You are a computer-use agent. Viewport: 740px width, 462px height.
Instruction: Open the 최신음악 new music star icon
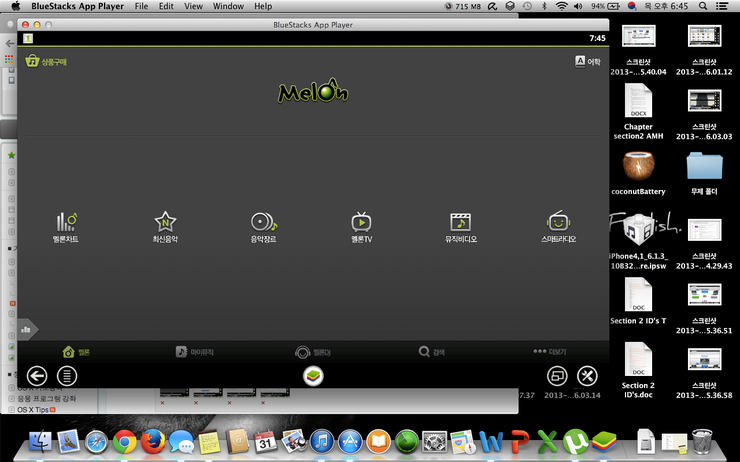pyautogui.click(x=165, y=227)
